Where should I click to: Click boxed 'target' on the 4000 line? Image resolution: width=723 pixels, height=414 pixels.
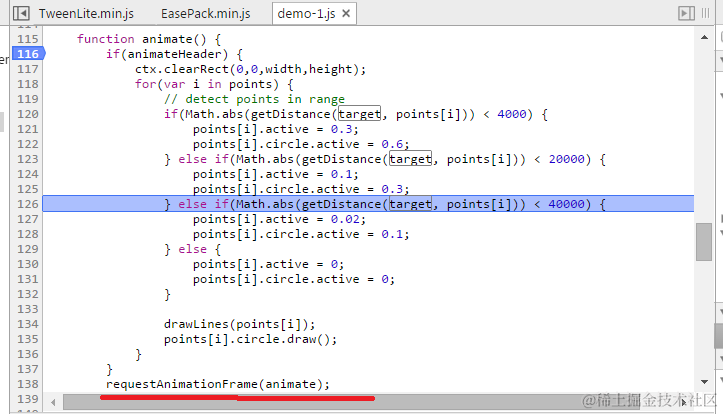pyautogui.click(x=359, y=114)
